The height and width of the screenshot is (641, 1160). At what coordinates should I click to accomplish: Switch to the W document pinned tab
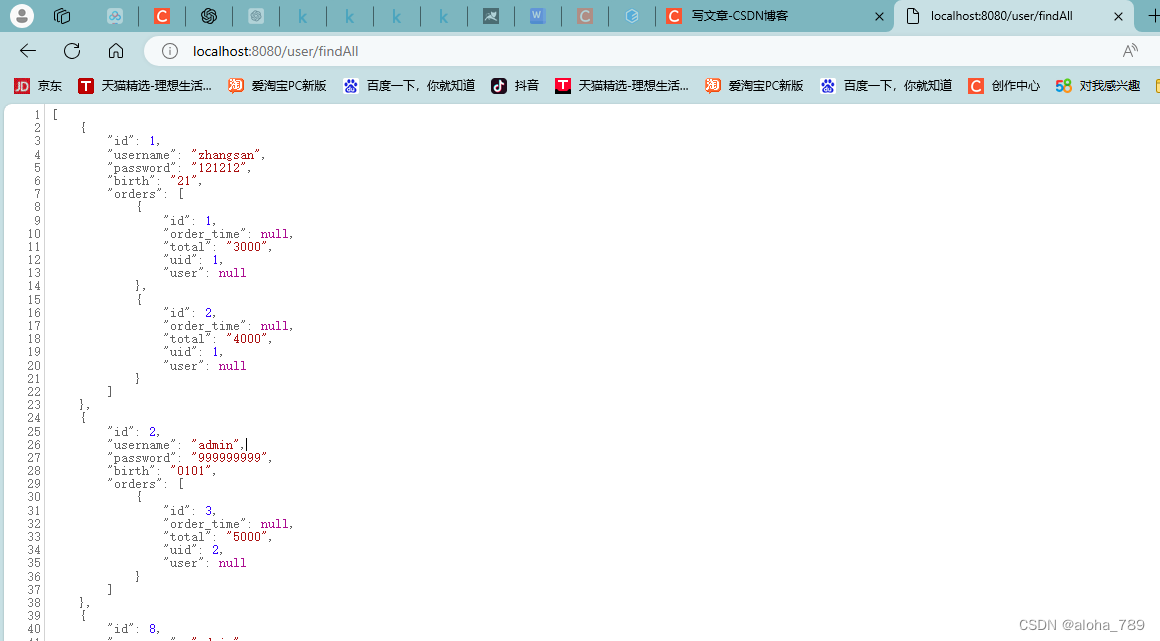537,16
